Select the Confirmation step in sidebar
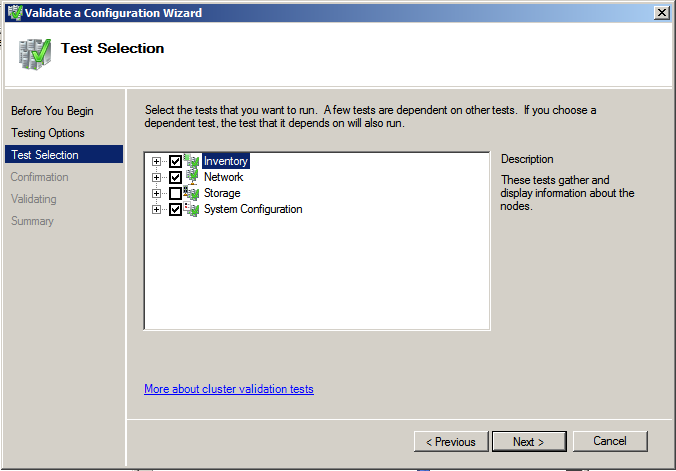Viewport: 676px width, 471px height. point(40,177)
